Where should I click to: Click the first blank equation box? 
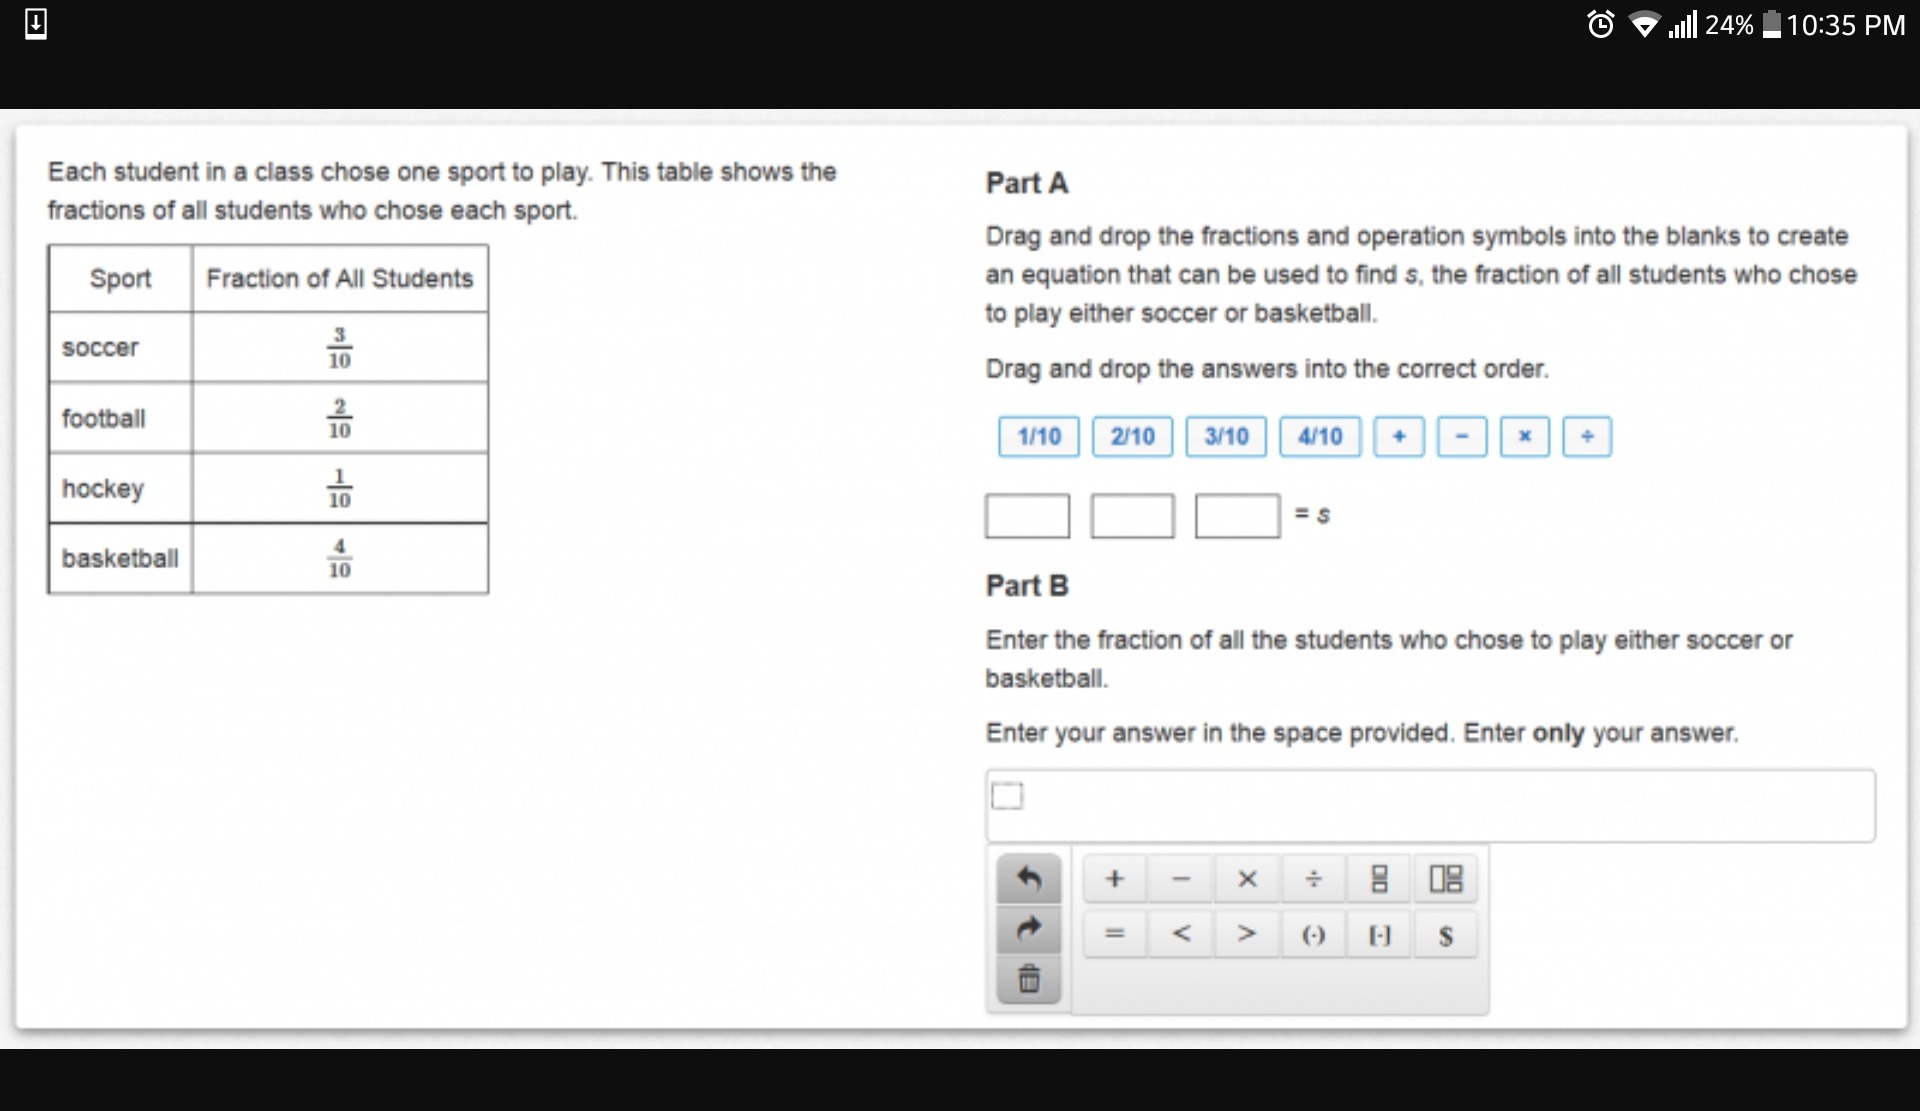pyautogui.click(x=1027, y=516)
